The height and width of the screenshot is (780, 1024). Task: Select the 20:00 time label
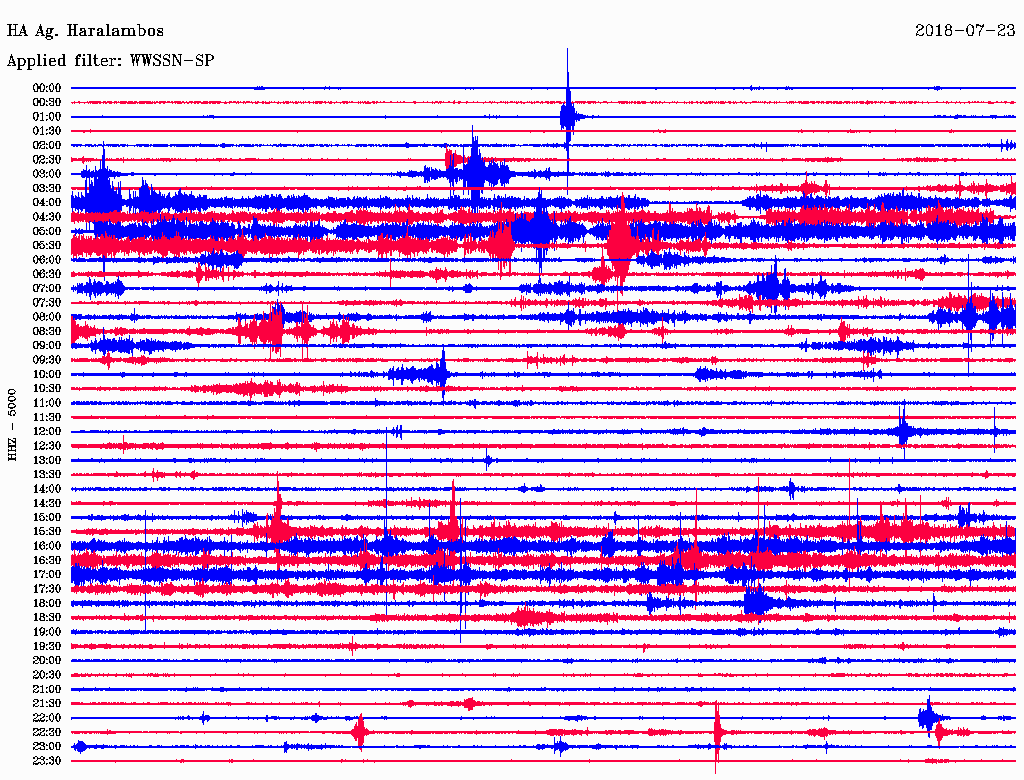click(x=47, y=660)
